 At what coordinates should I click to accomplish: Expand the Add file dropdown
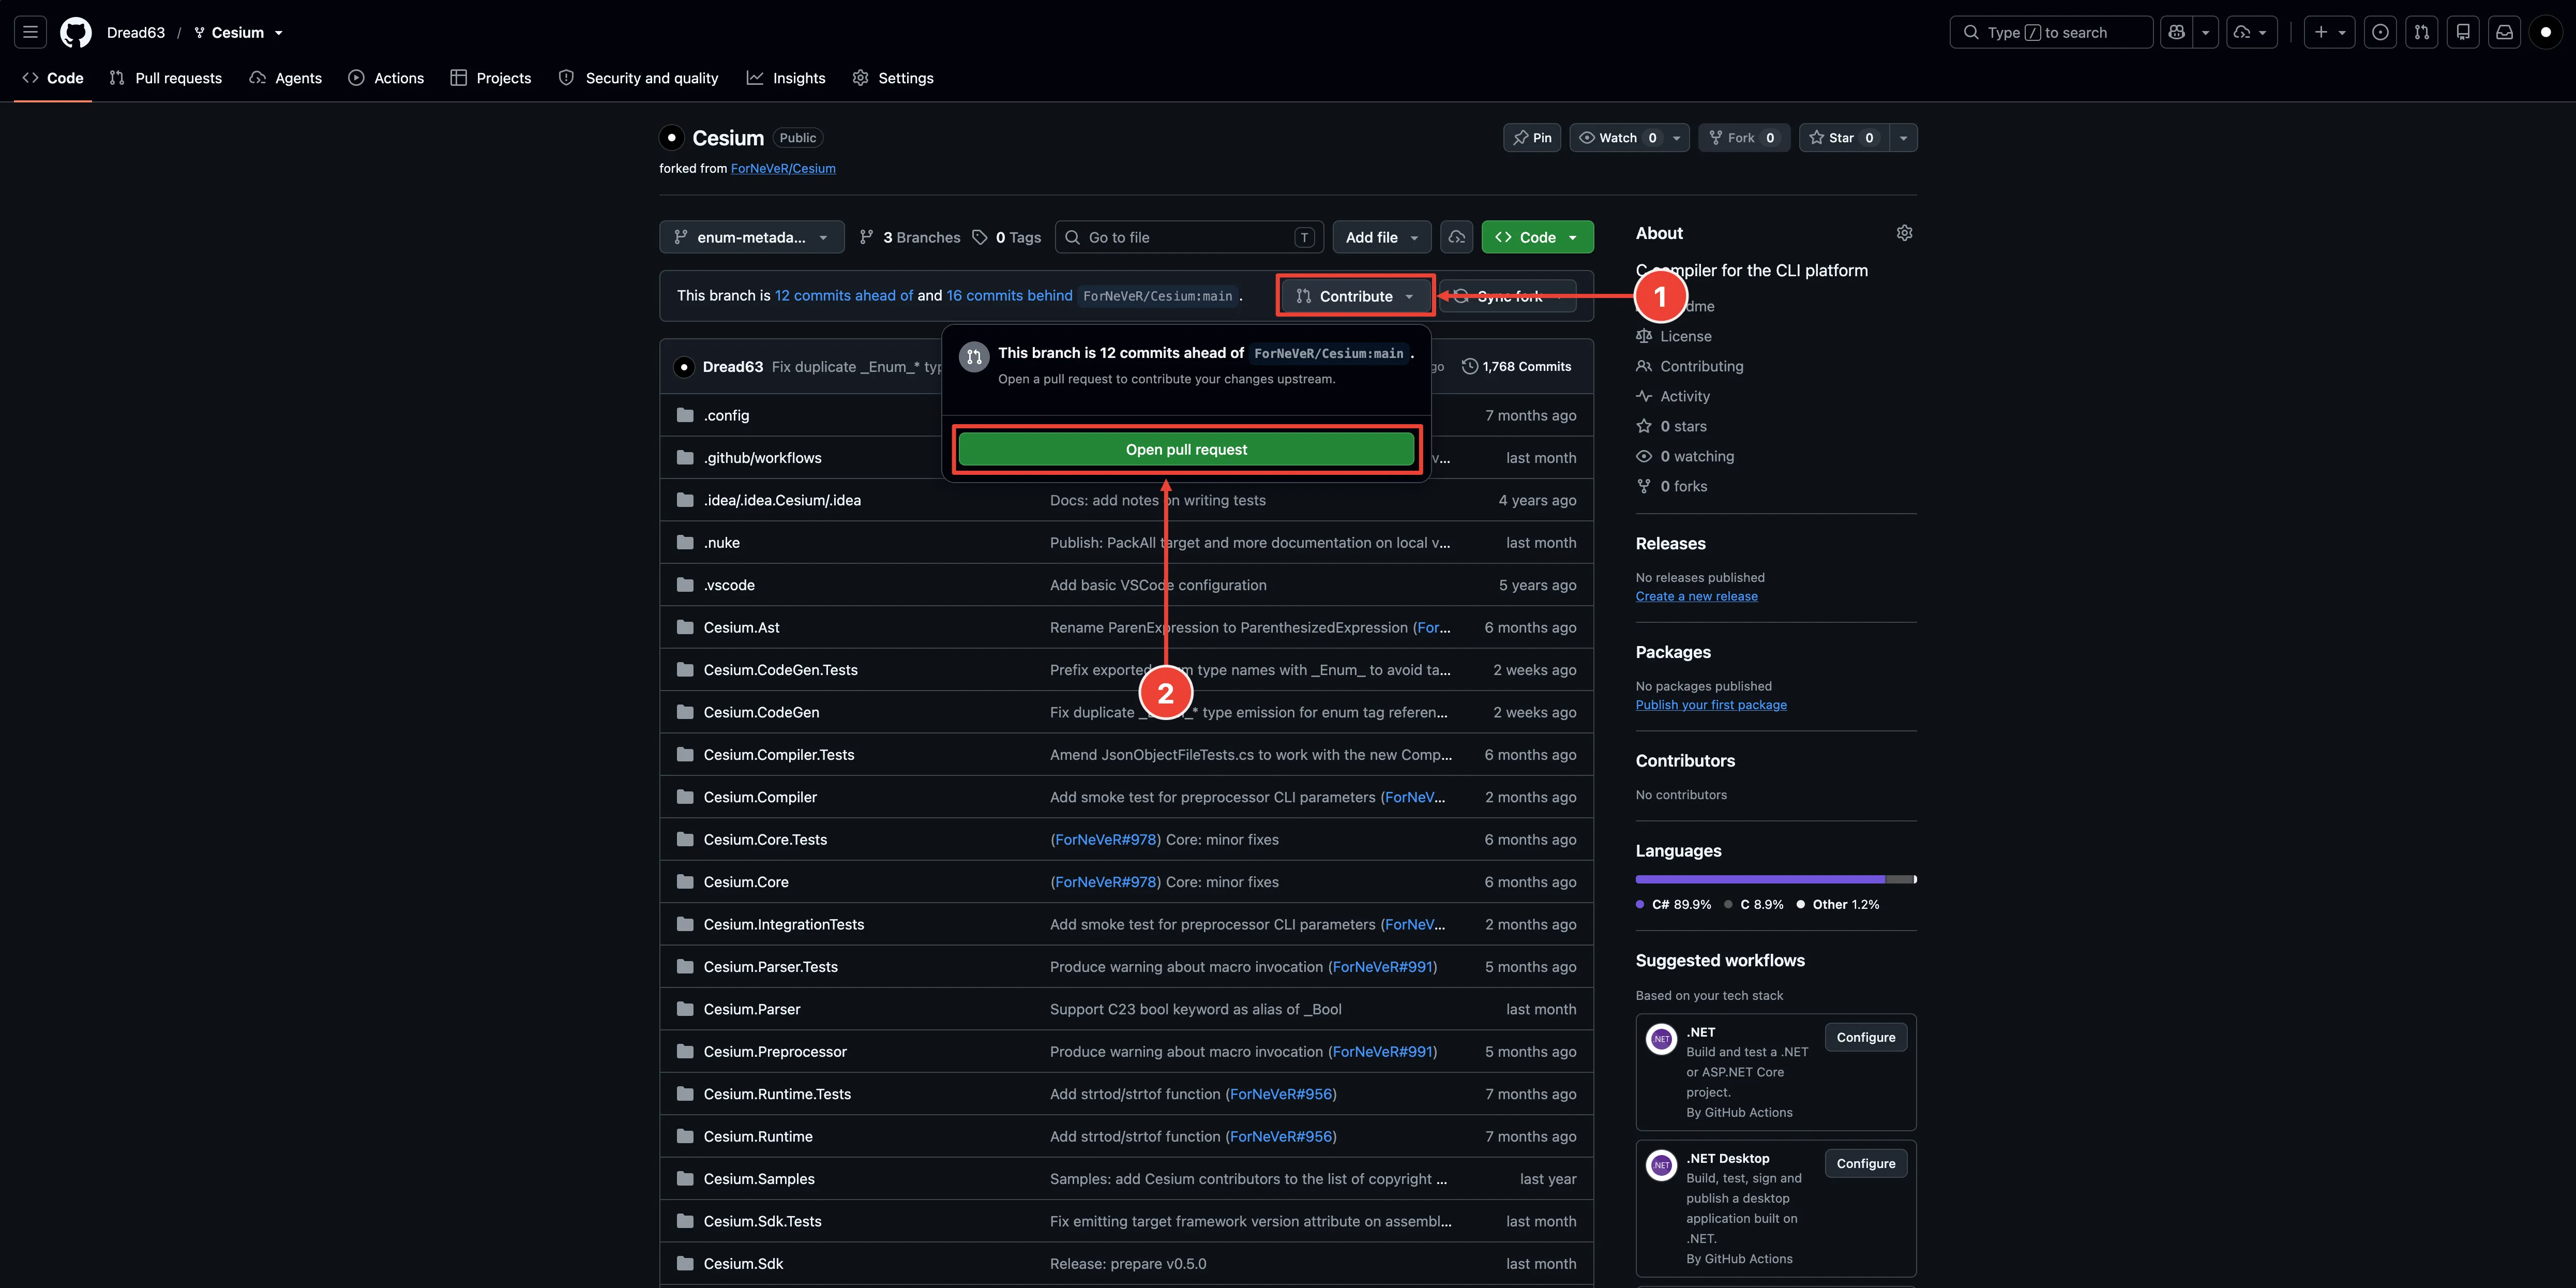[x=1382, y=237]
